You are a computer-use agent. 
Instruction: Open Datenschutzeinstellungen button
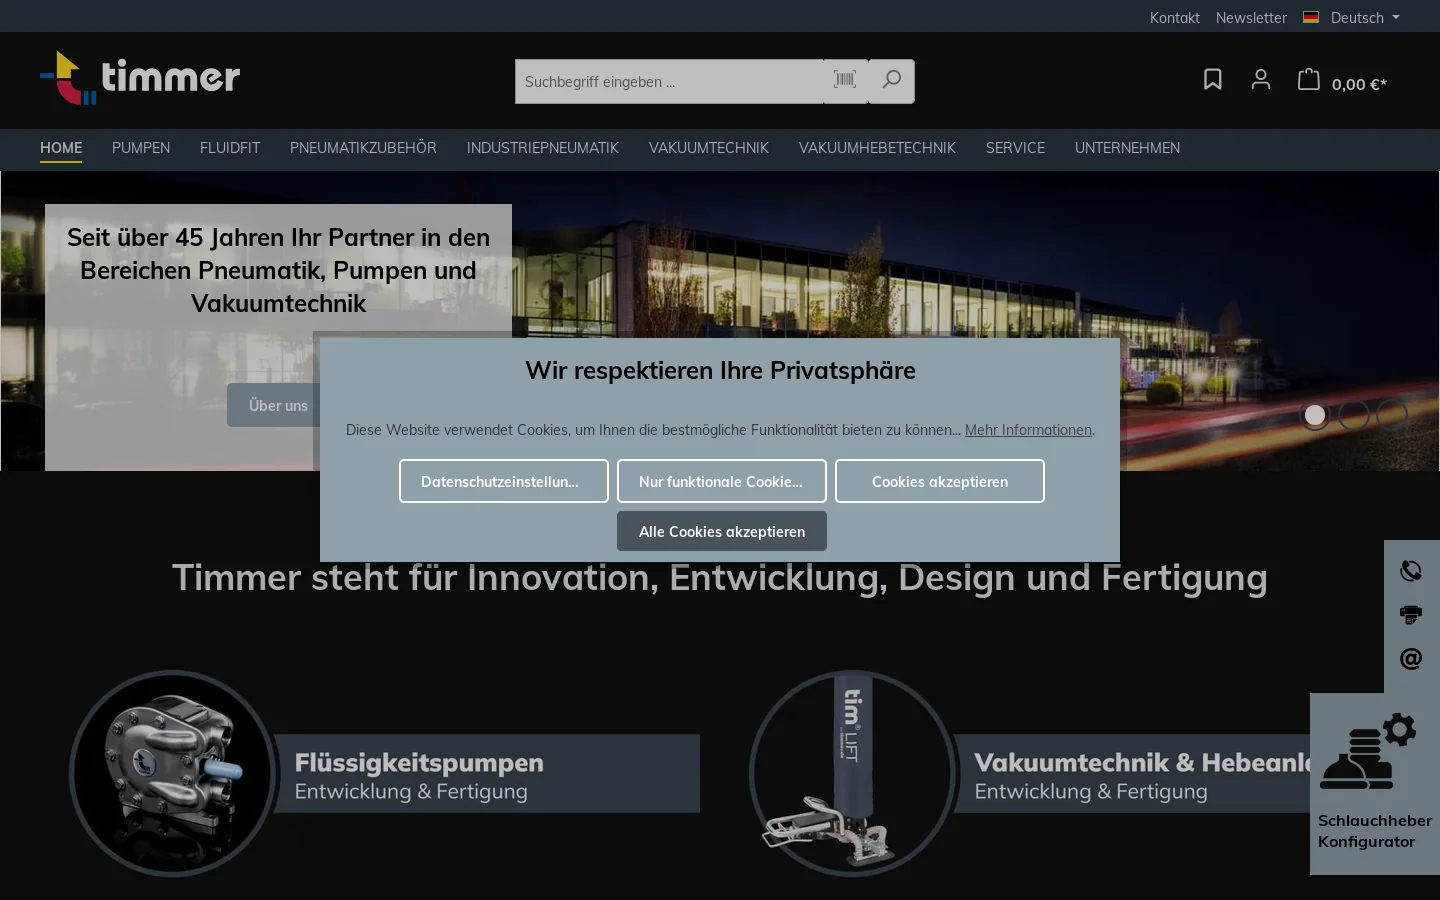pyautogui.click(x=504, y=481)
